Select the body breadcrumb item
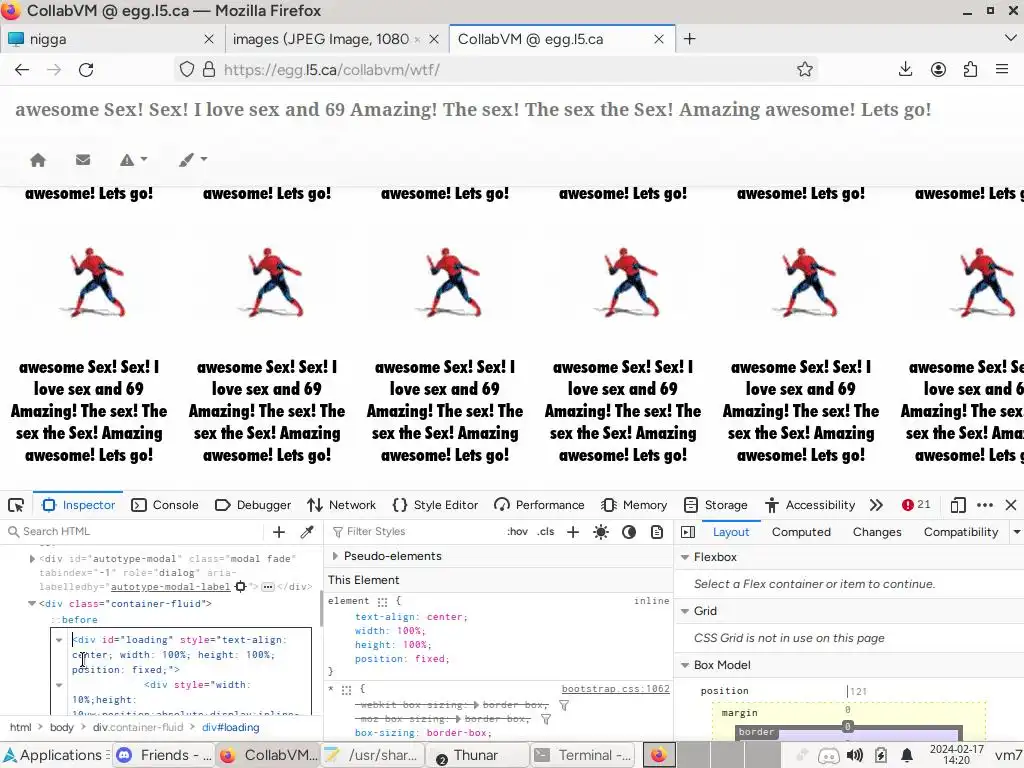This screenshot has height=768, width=1024. click(61, 727)
